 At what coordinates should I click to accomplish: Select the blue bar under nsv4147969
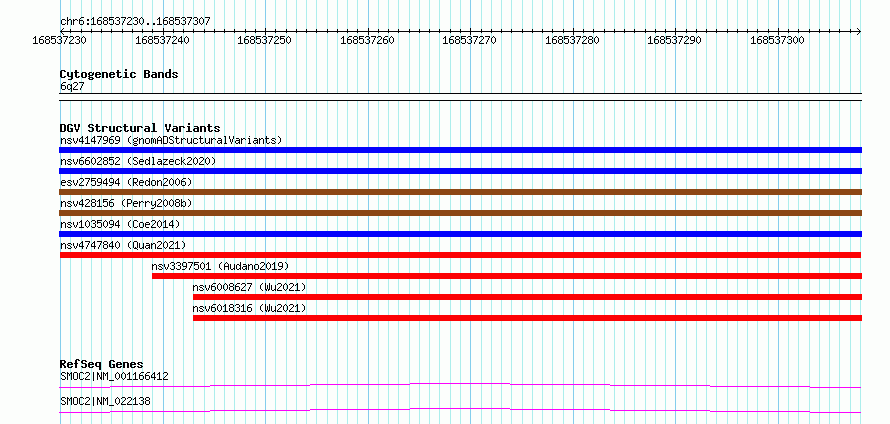[460, 150]
